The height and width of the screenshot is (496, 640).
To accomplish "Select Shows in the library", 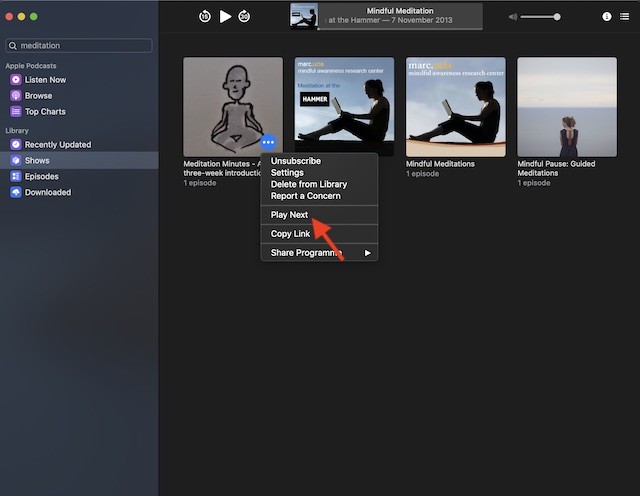I will coord(79,160).
